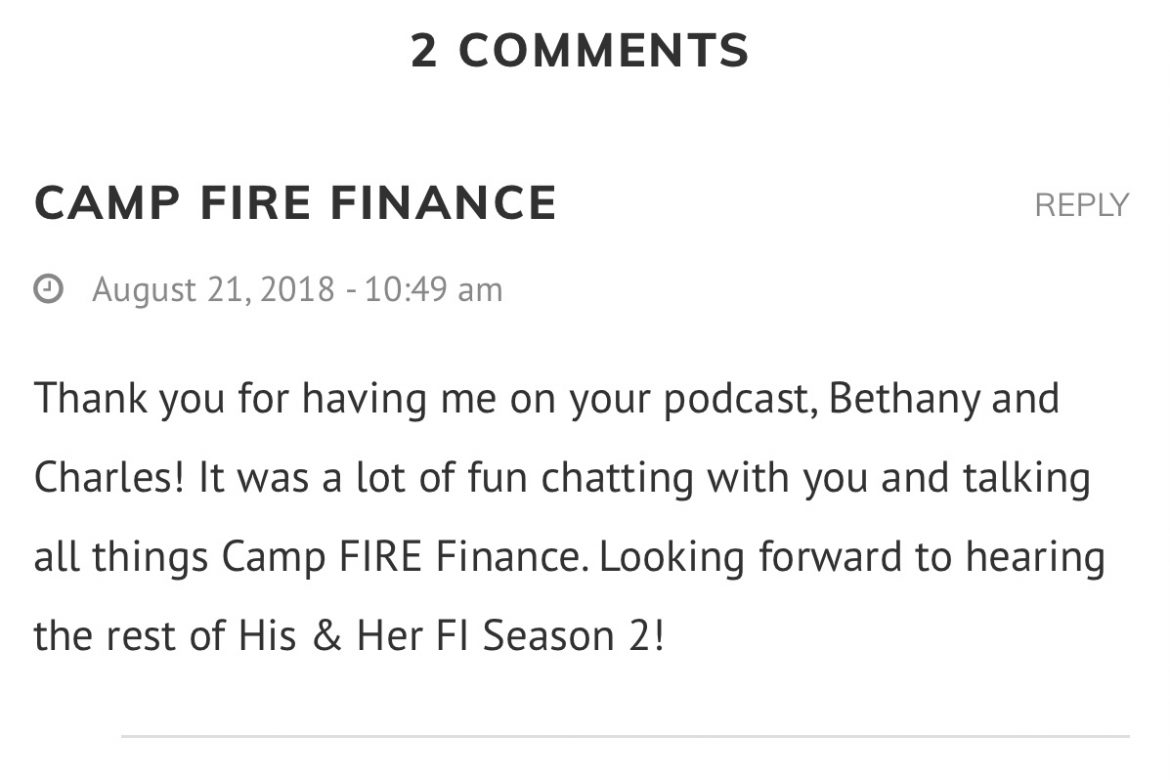Click the text Season 2! at comment end
1170x780 pixels.
pyautogui.click(x=573, y=637)
